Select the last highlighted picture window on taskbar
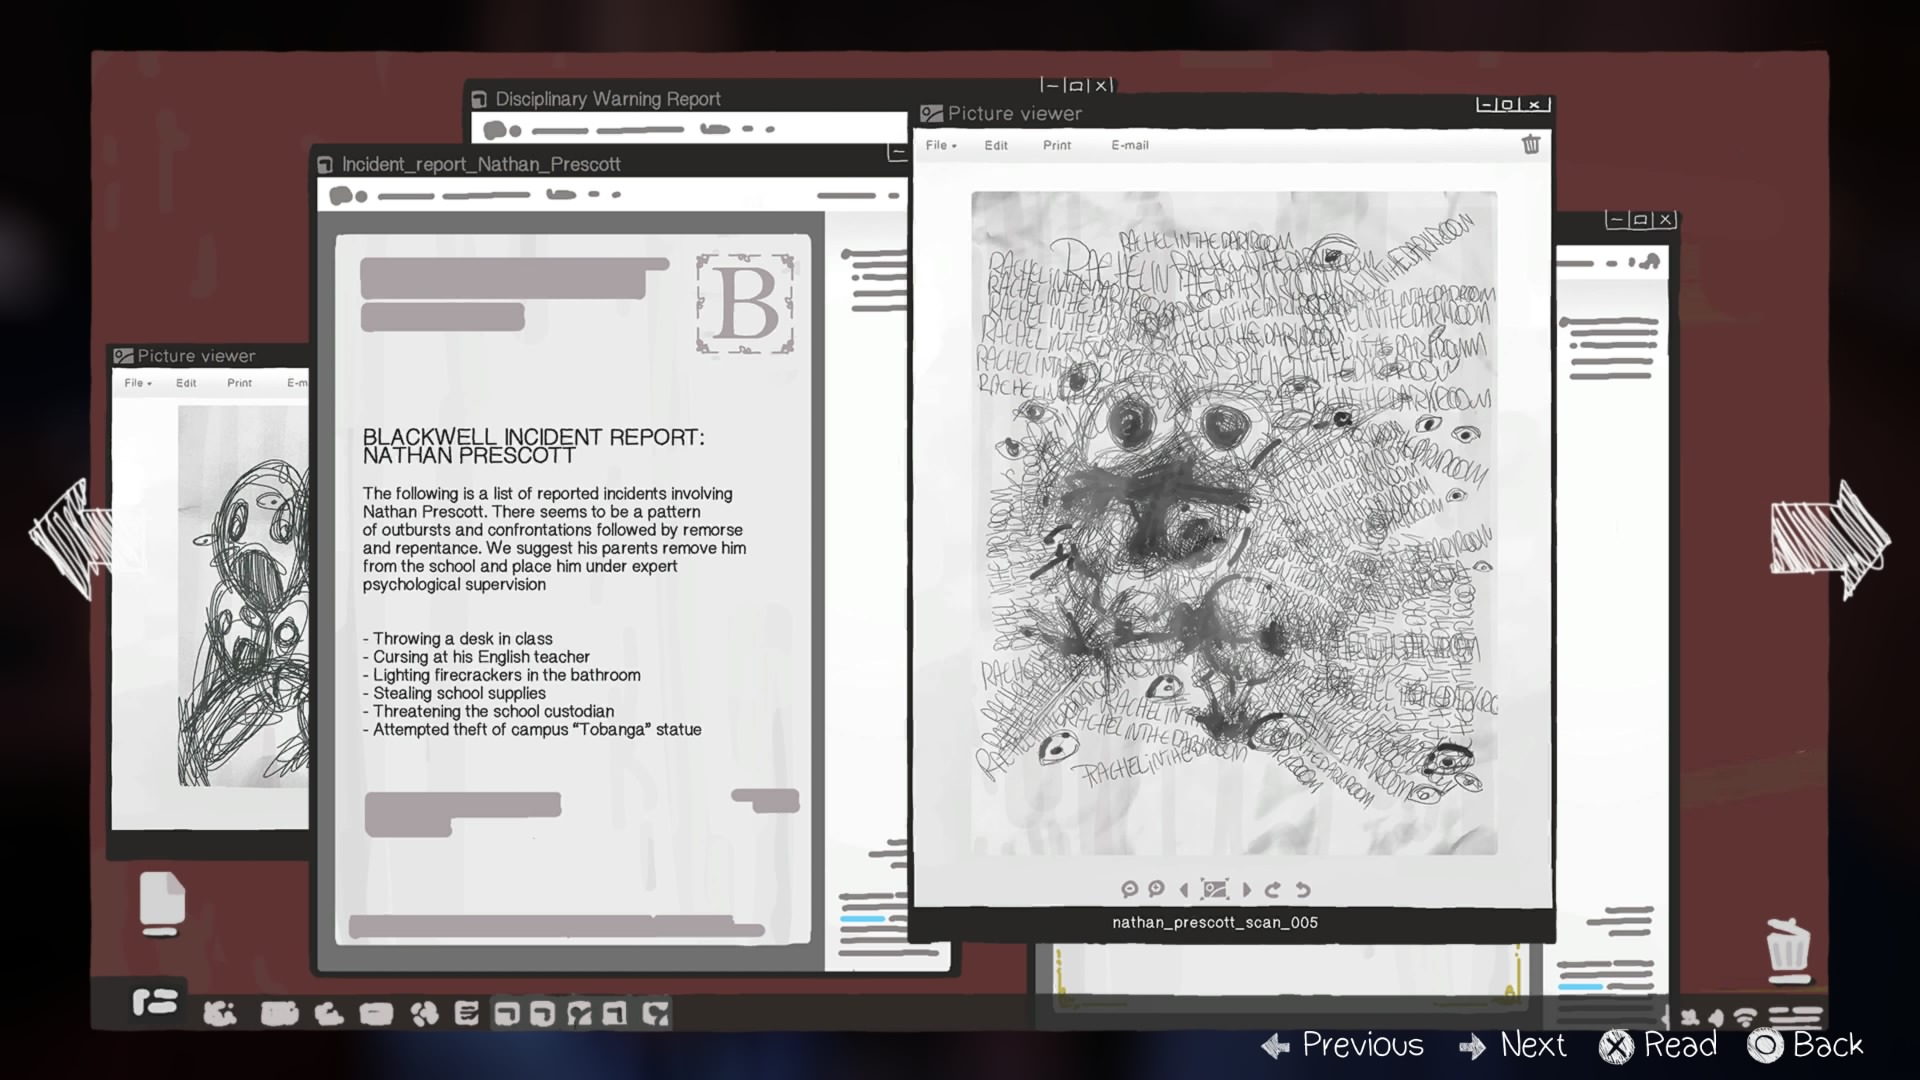Image resolution: width=1920 pixels, height=1080 pixels. tap(655, 1014)
